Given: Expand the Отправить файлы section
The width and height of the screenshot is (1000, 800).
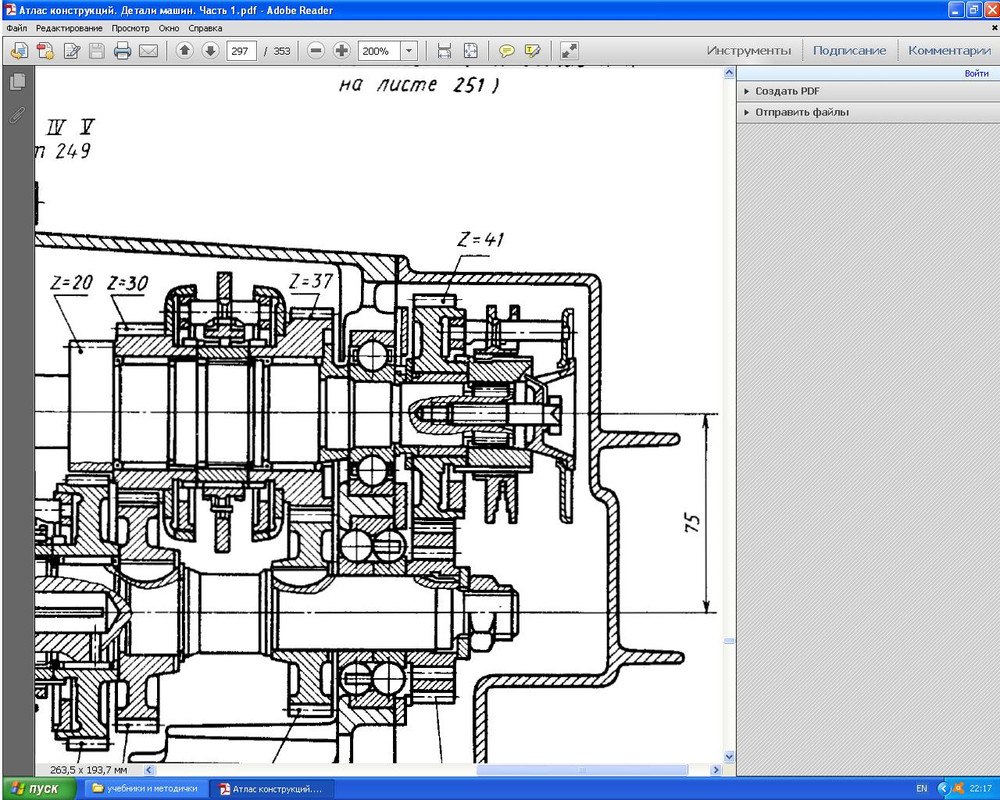Looking at the screenshot, I should [801, 112].
